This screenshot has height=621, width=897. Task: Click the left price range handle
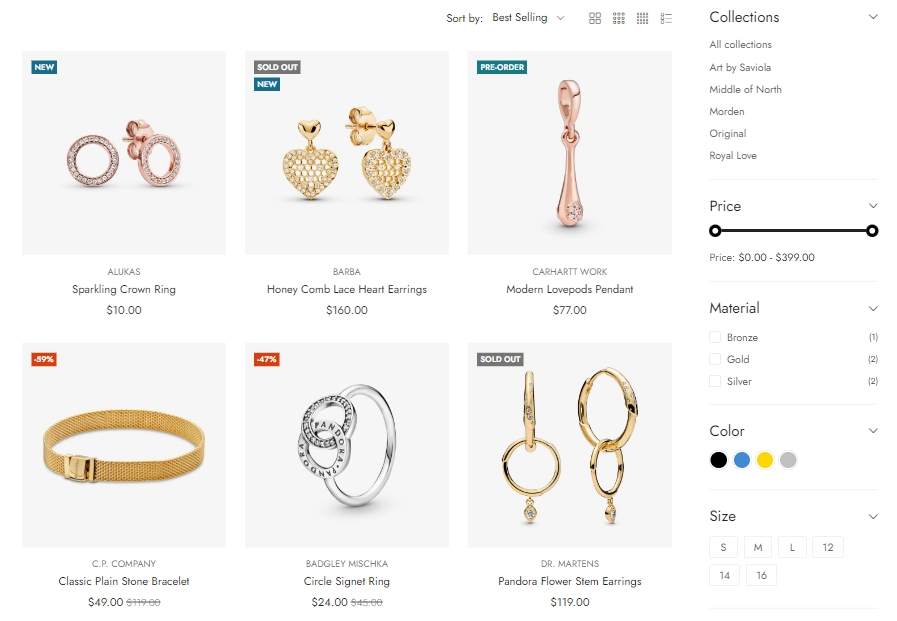tap(715, 231)
